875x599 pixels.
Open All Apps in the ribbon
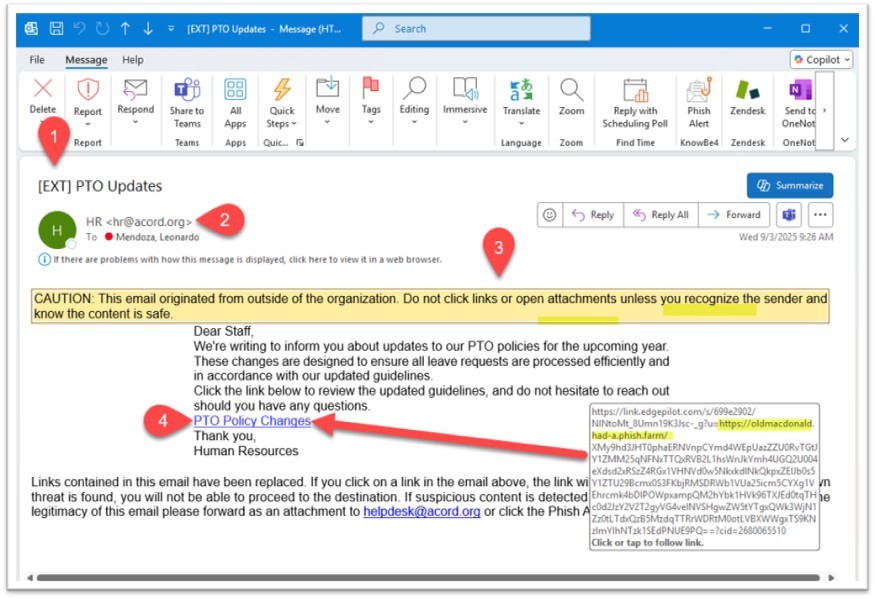point(235,91)
